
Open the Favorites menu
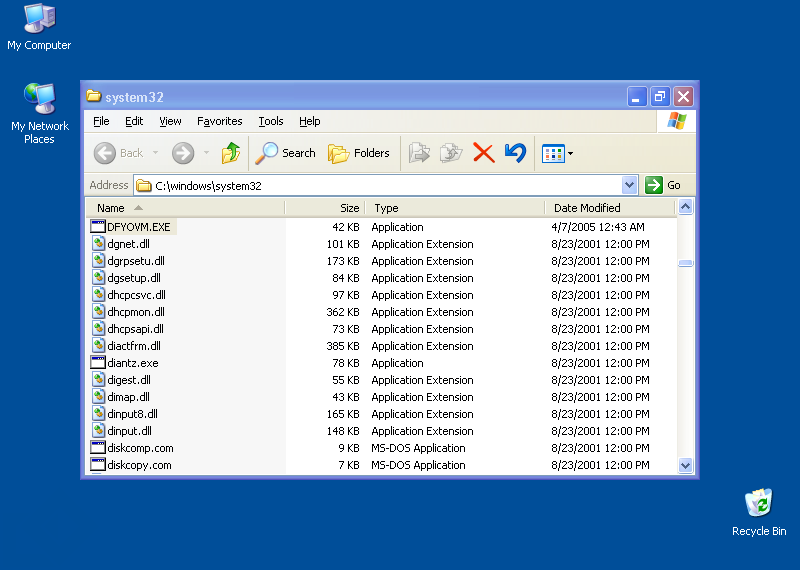pos(219,121)
